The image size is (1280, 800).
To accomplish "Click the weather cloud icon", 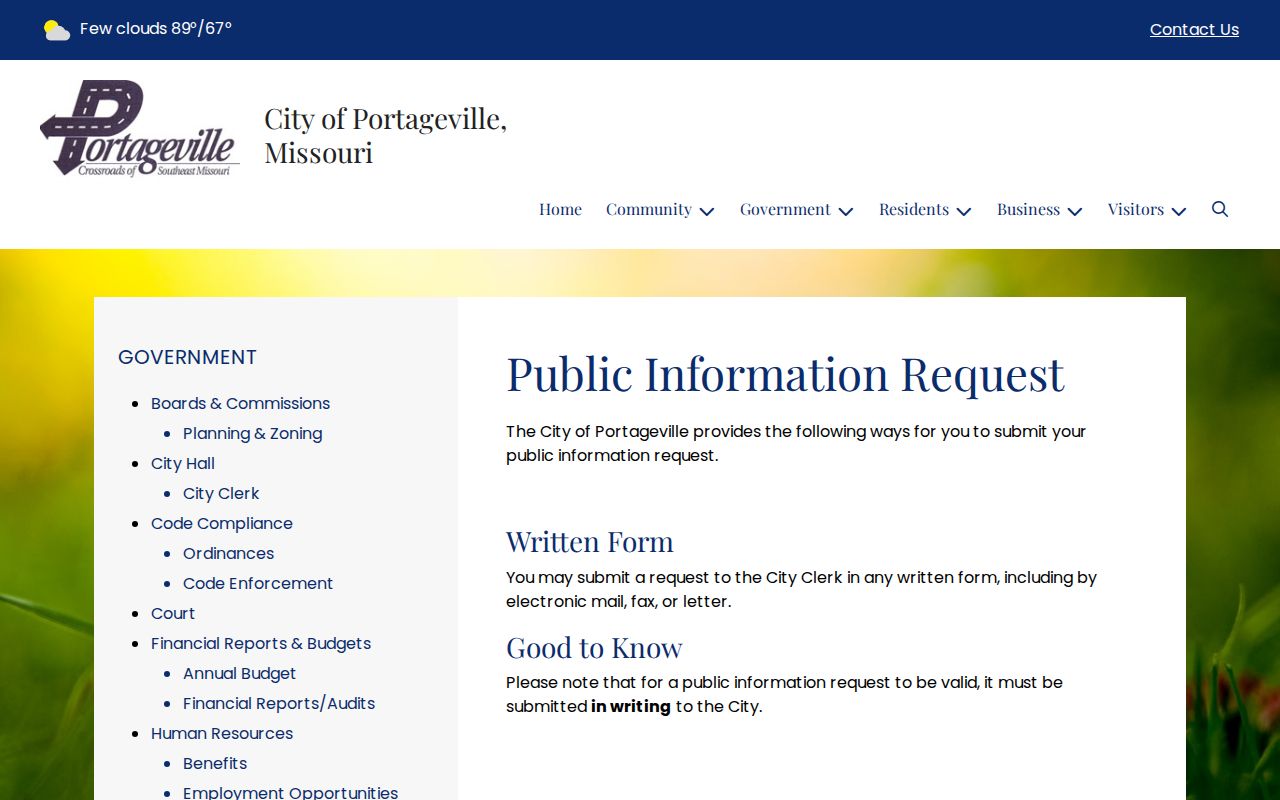I will coord(57,30).
